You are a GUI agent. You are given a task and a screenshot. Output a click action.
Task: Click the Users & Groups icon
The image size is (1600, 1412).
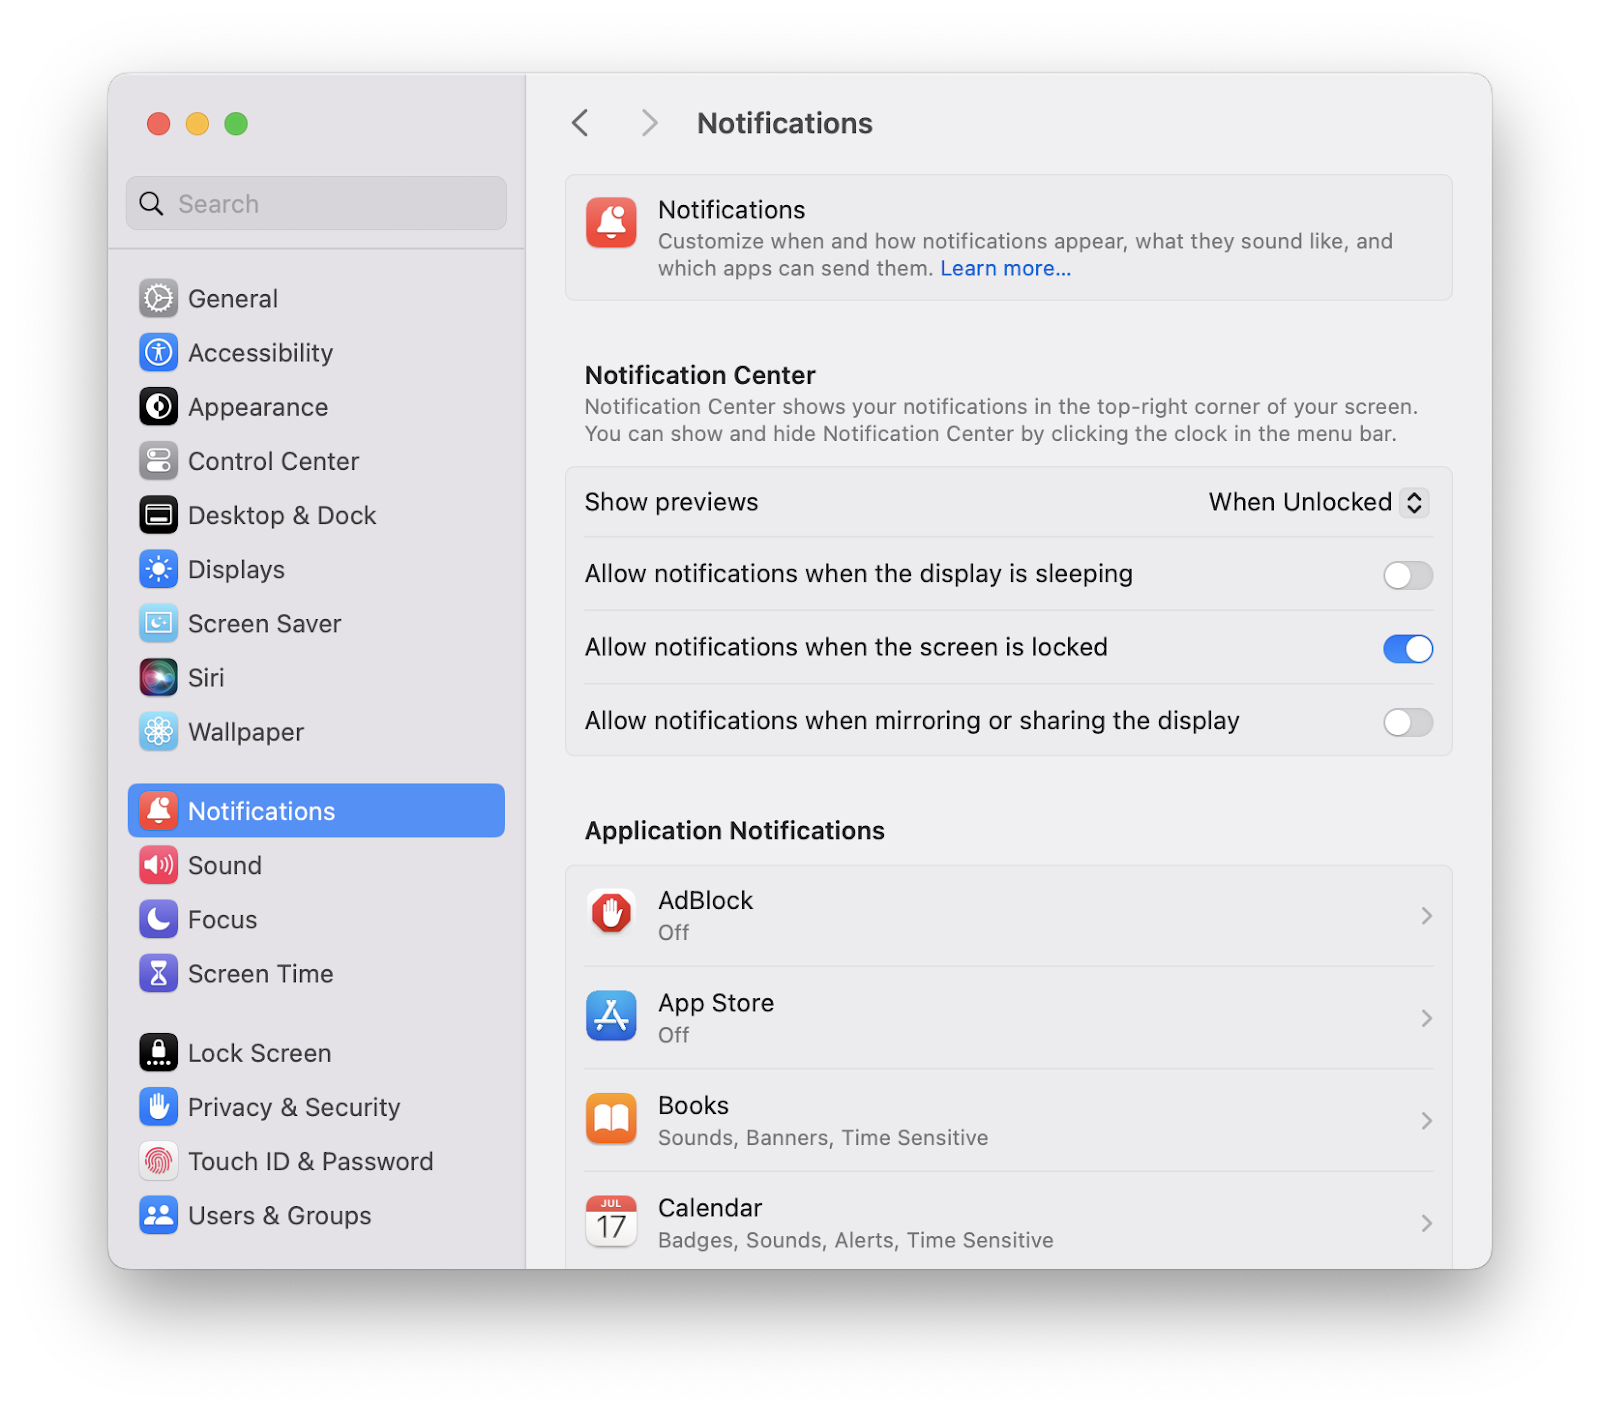point(158,1215)
